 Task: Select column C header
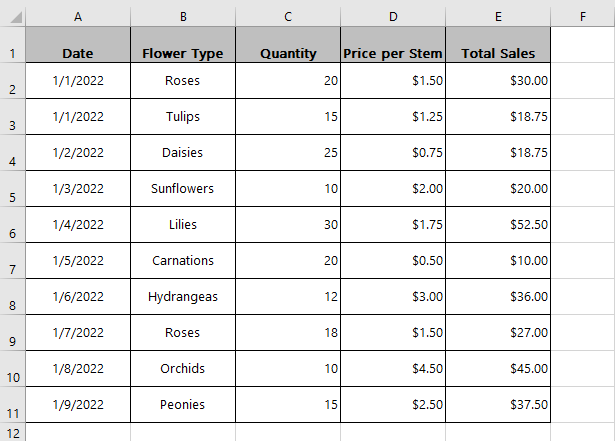pos(288,17)
